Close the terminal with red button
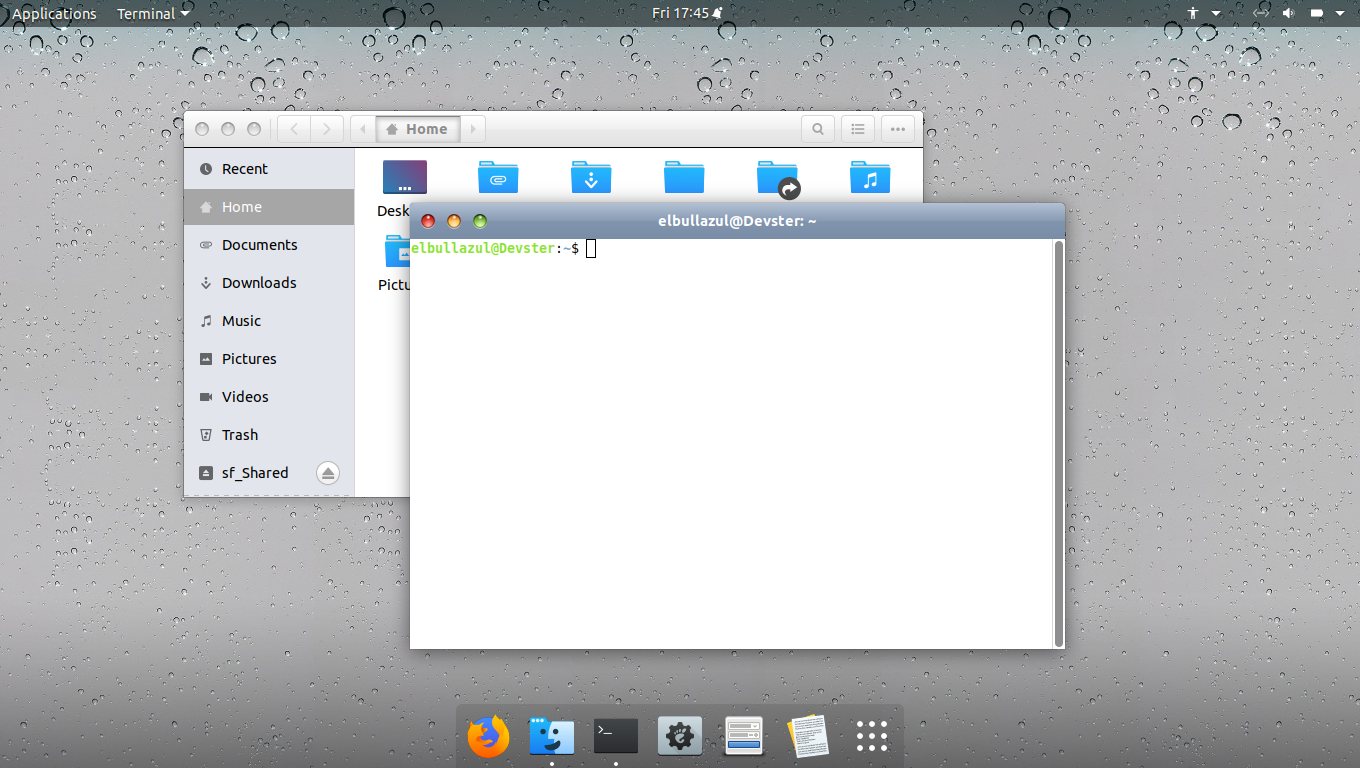This screenshot has width=1360, height=768. (428, 221)
